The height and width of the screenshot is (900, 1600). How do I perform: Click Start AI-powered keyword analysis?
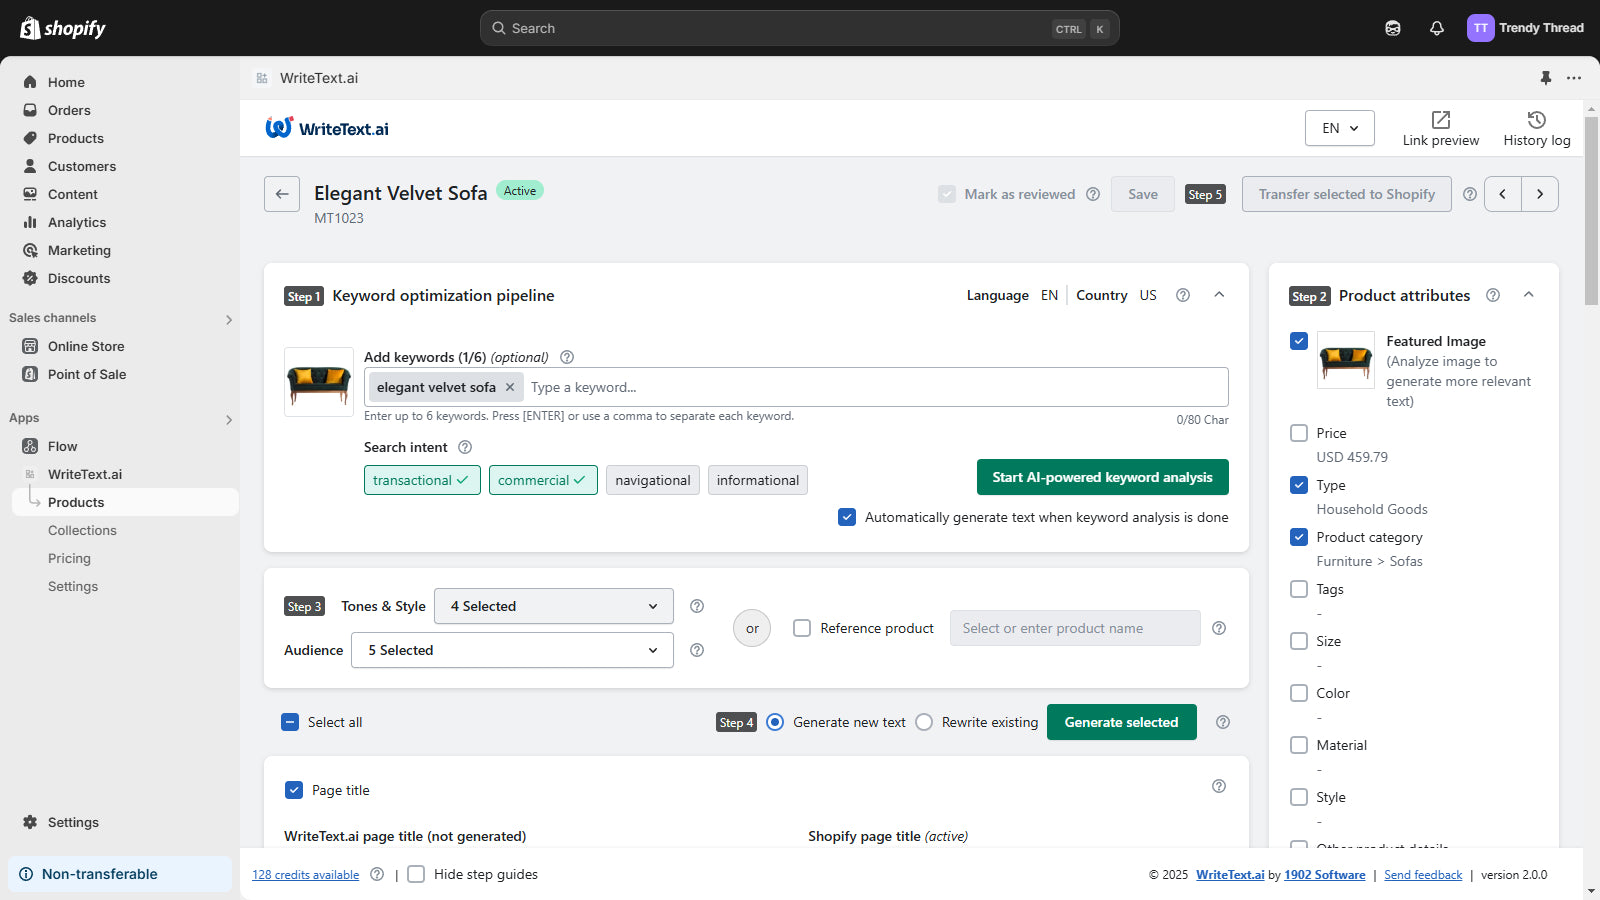pos(1102,477)
